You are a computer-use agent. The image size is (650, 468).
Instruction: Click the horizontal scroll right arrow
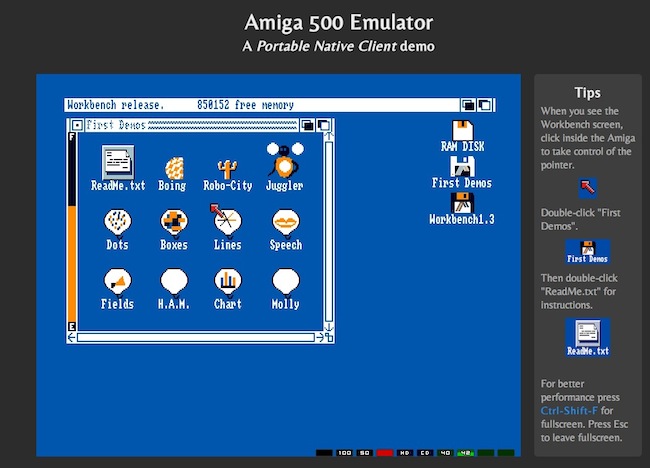(320, 337)
